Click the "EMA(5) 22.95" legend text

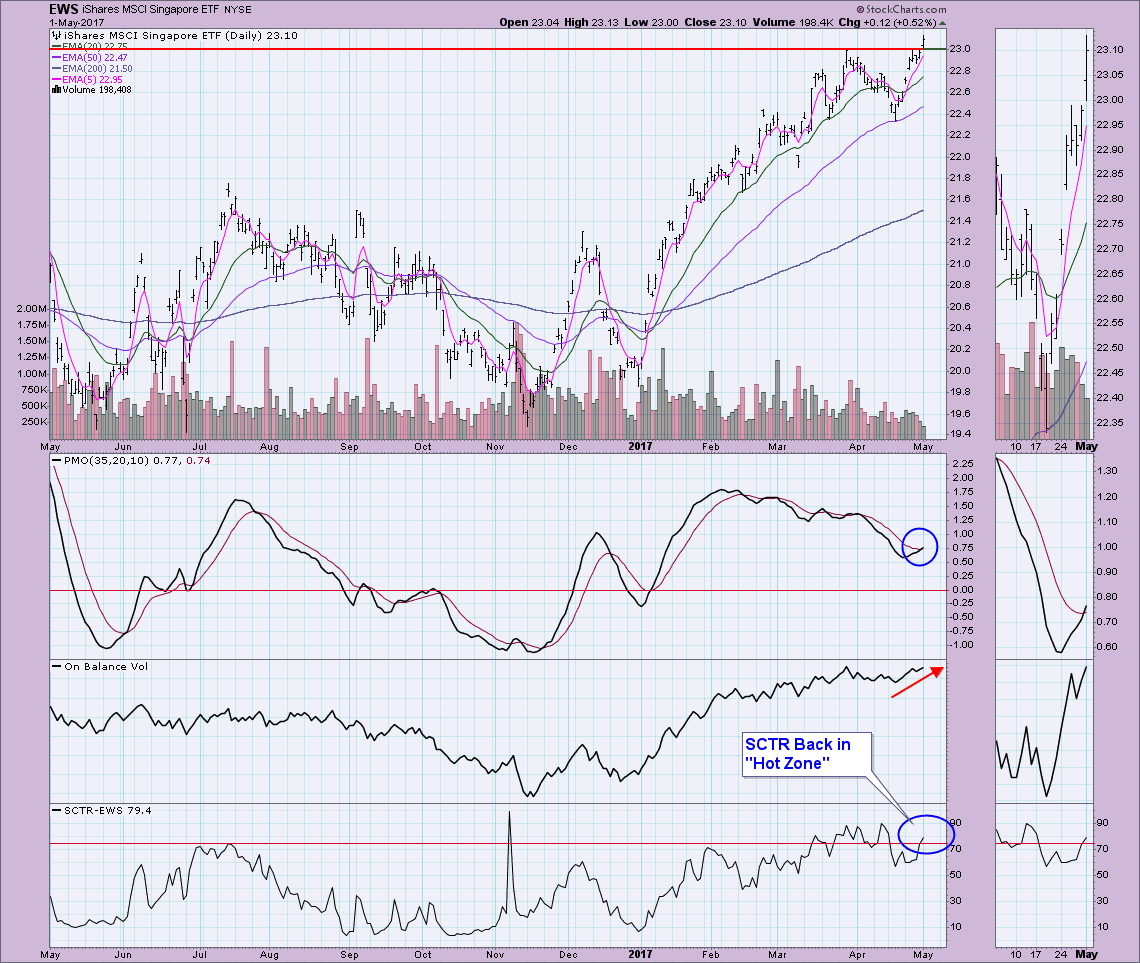click(x=92, y=79)
